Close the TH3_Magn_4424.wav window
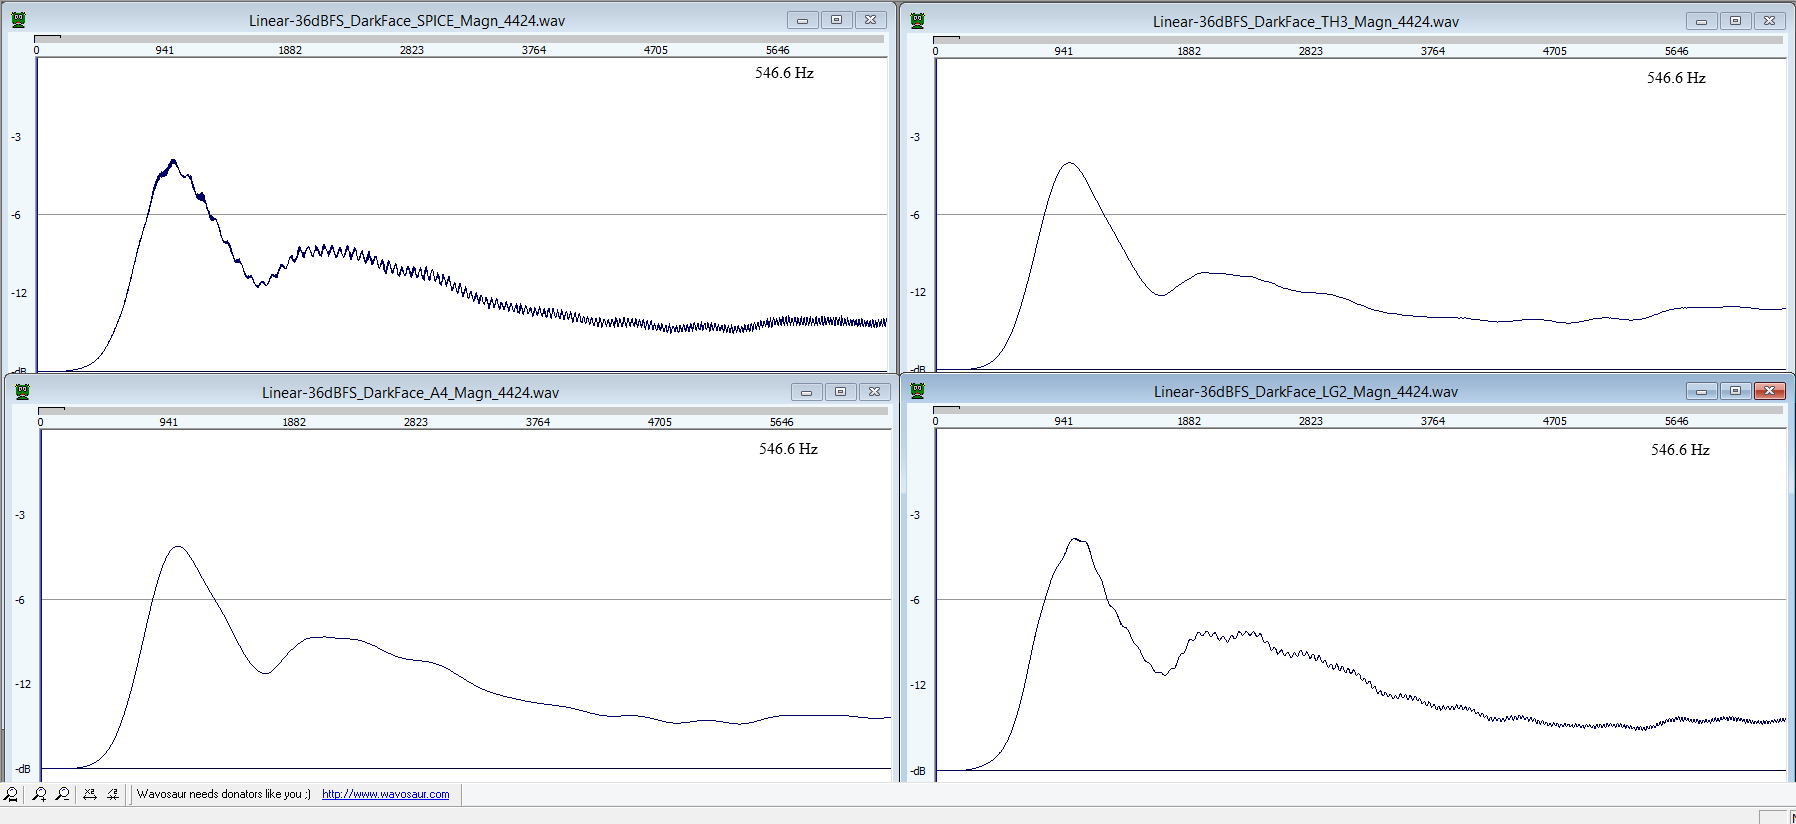The image size is (1796, 824). (x=1770, y=21)
